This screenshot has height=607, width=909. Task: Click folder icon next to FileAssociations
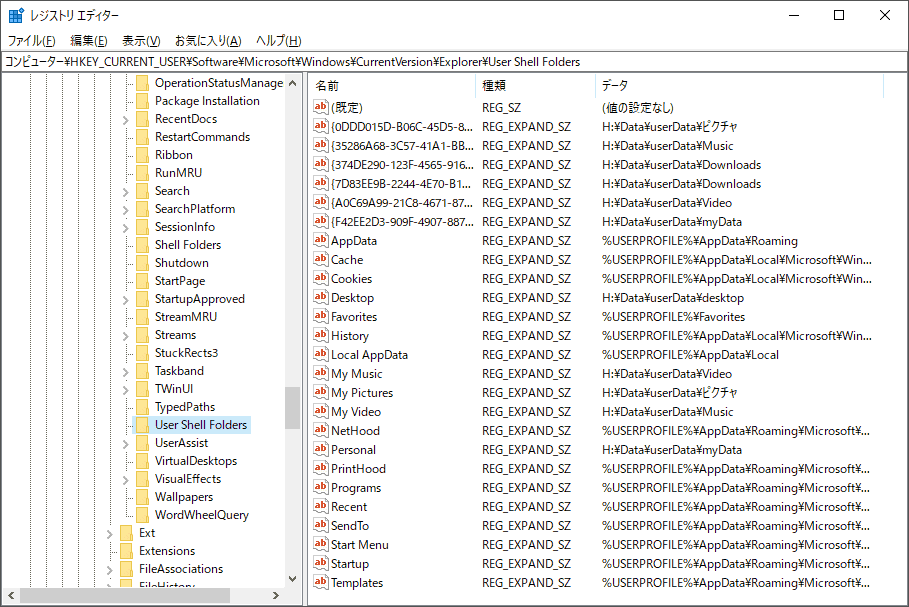tap(126, 569)
